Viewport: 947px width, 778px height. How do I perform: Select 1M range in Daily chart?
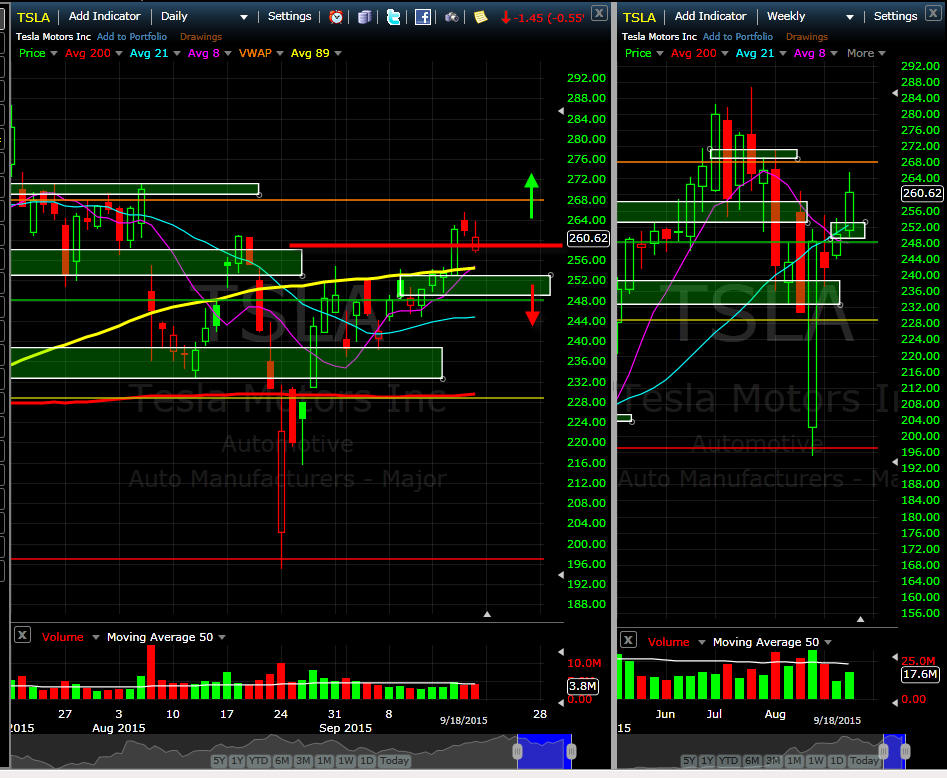[324, 760]
